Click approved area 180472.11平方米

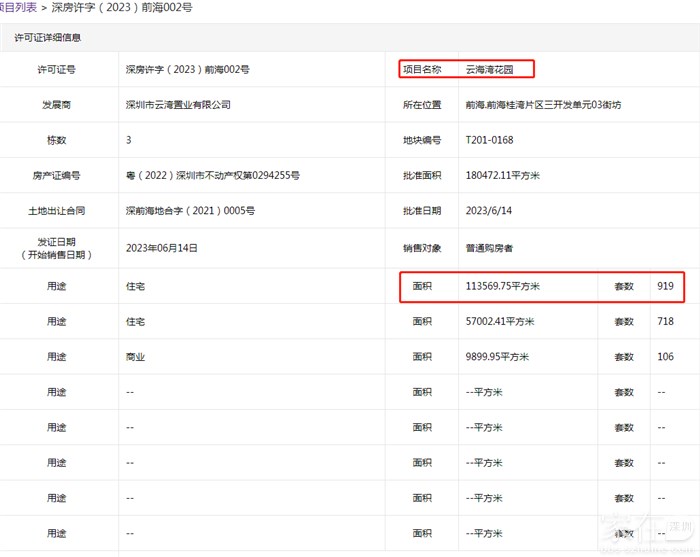503,176
